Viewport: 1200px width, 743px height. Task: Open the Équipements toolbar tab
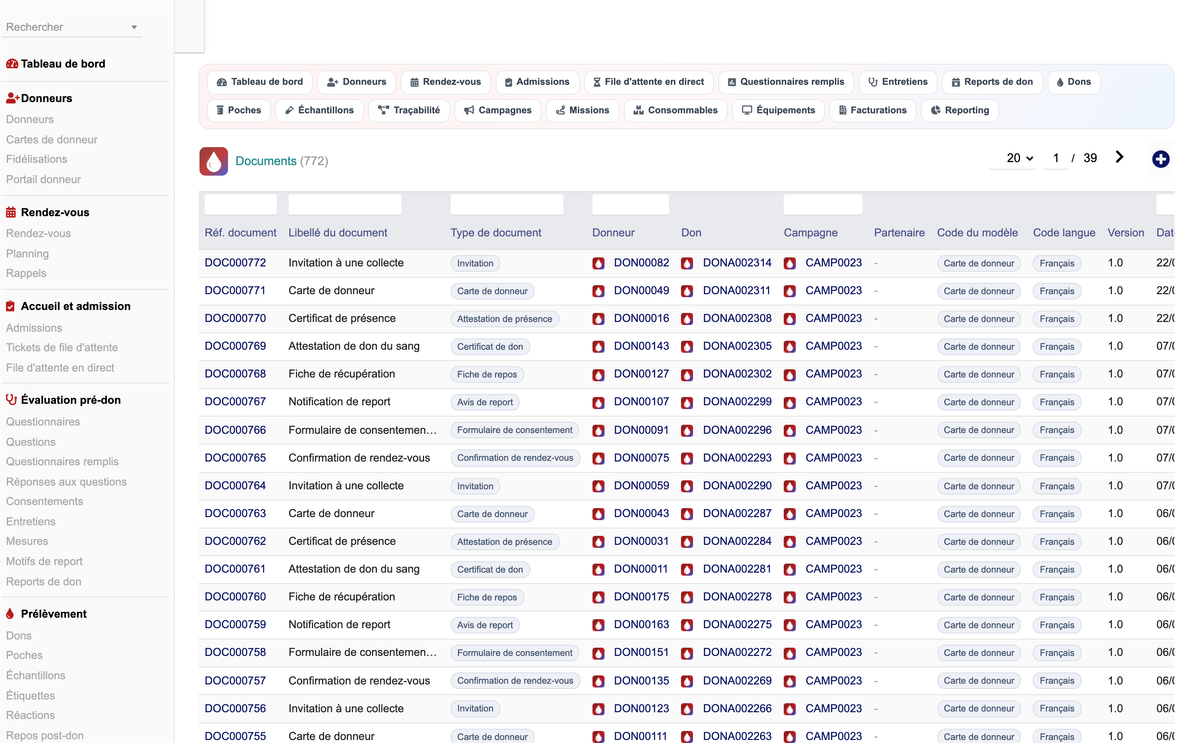(781, 110)
